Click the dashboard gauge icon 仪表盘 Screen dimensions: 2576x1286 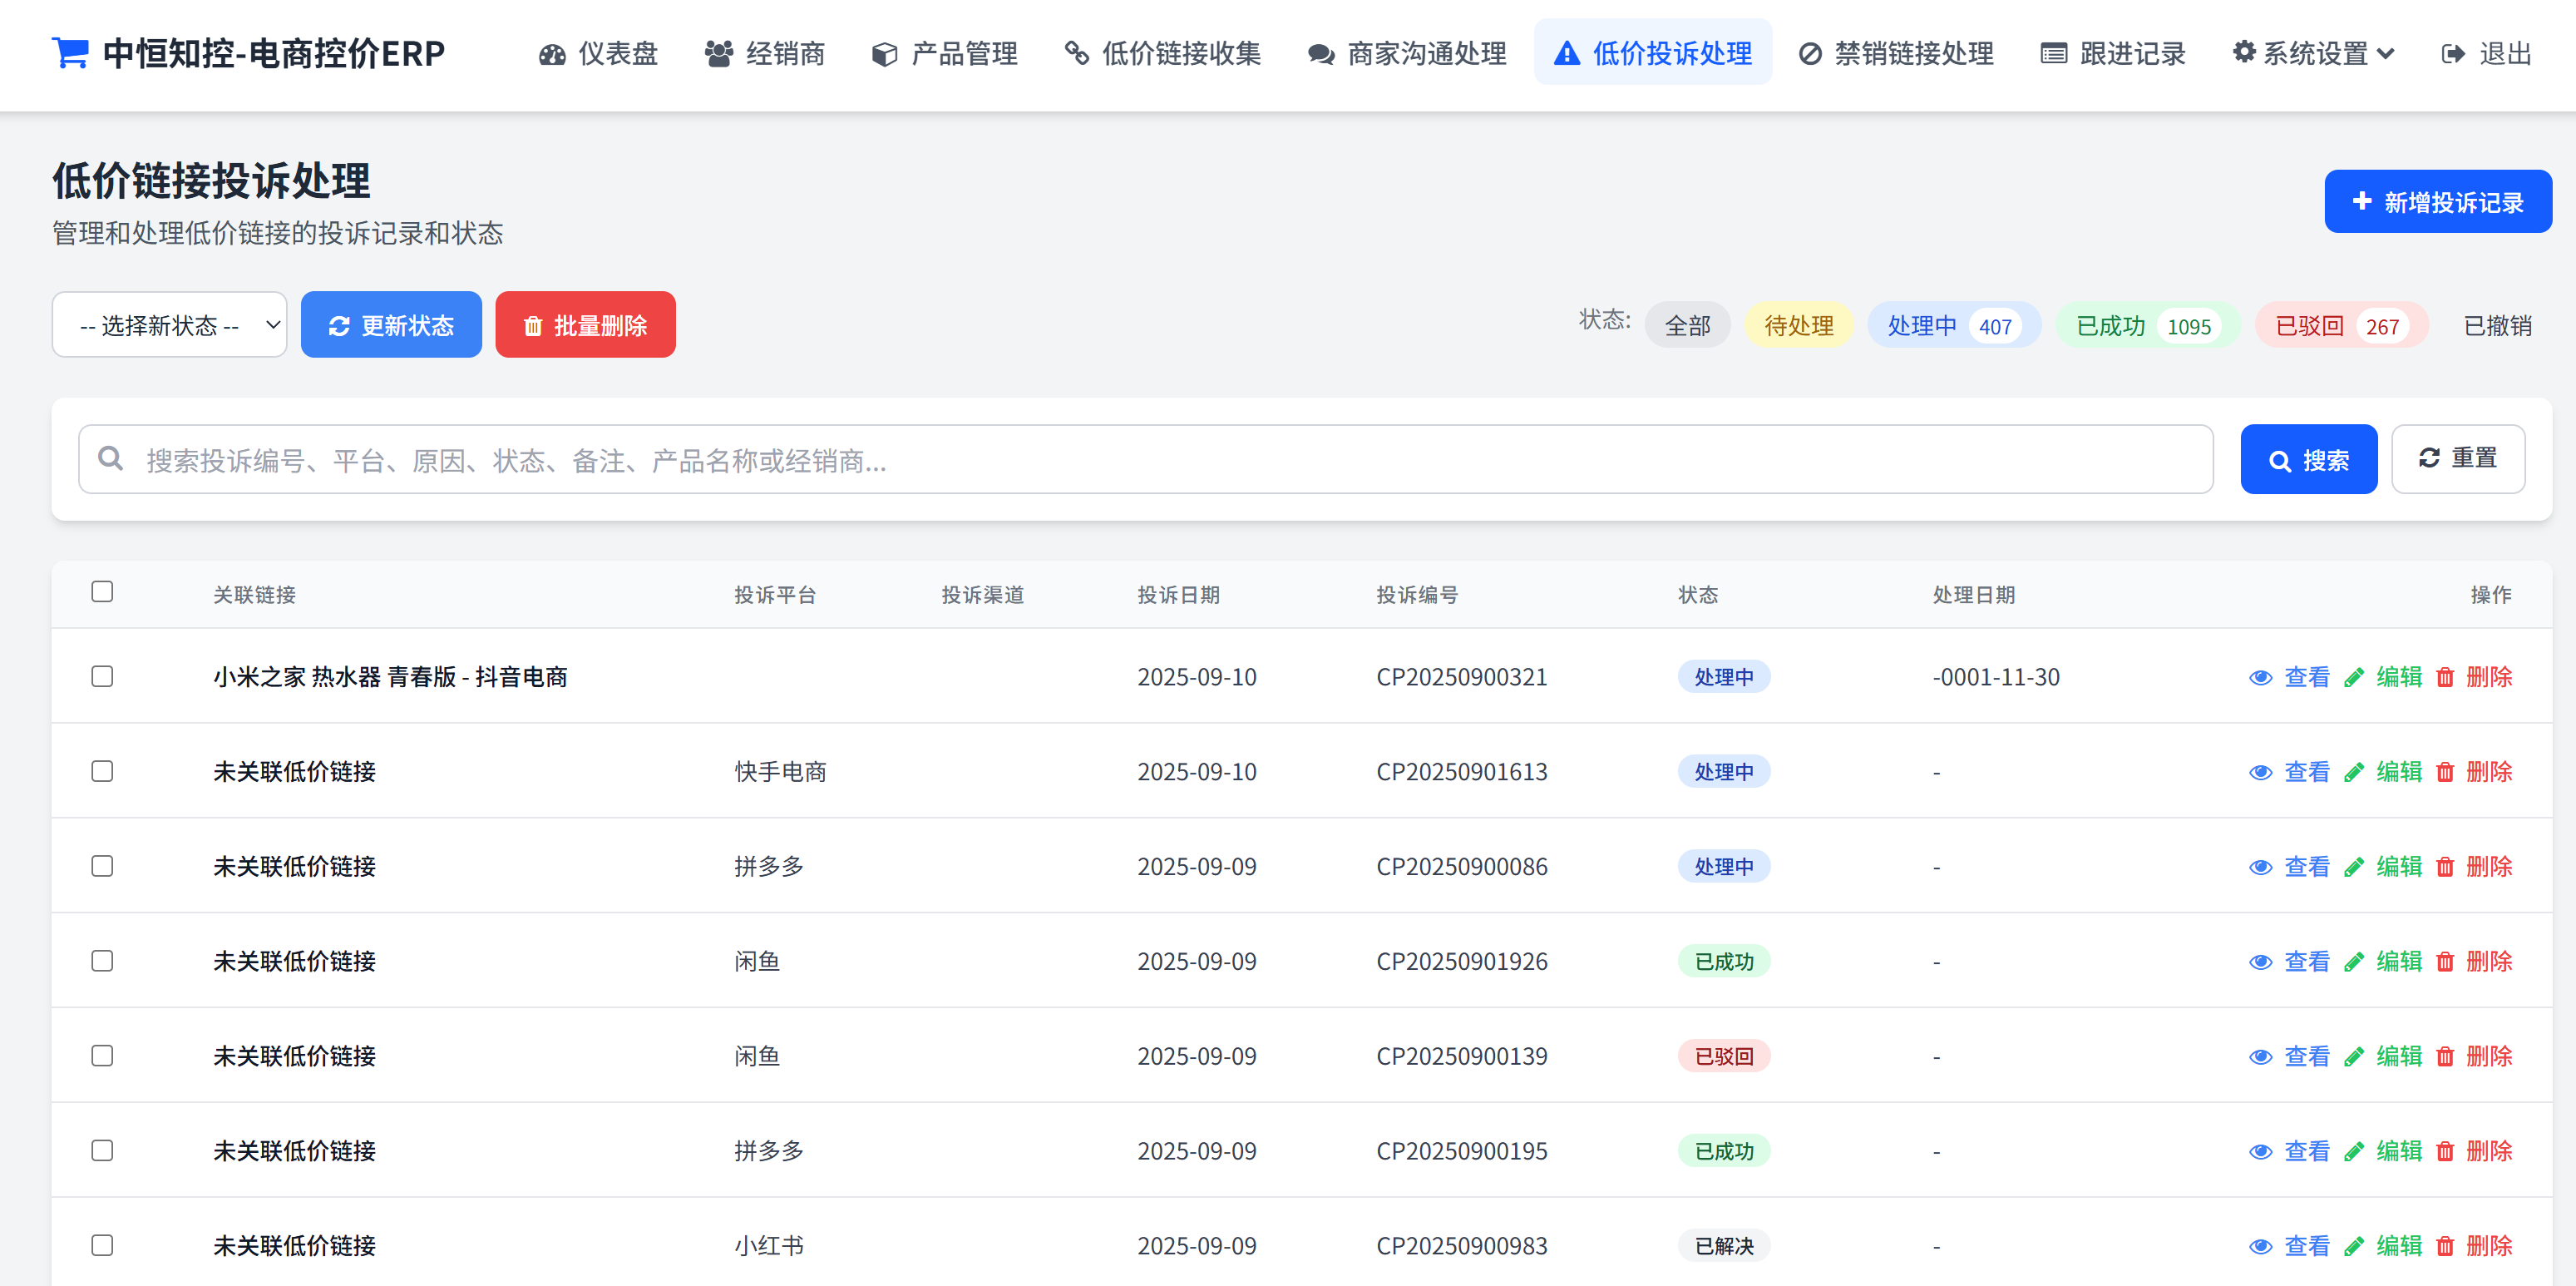552,54
